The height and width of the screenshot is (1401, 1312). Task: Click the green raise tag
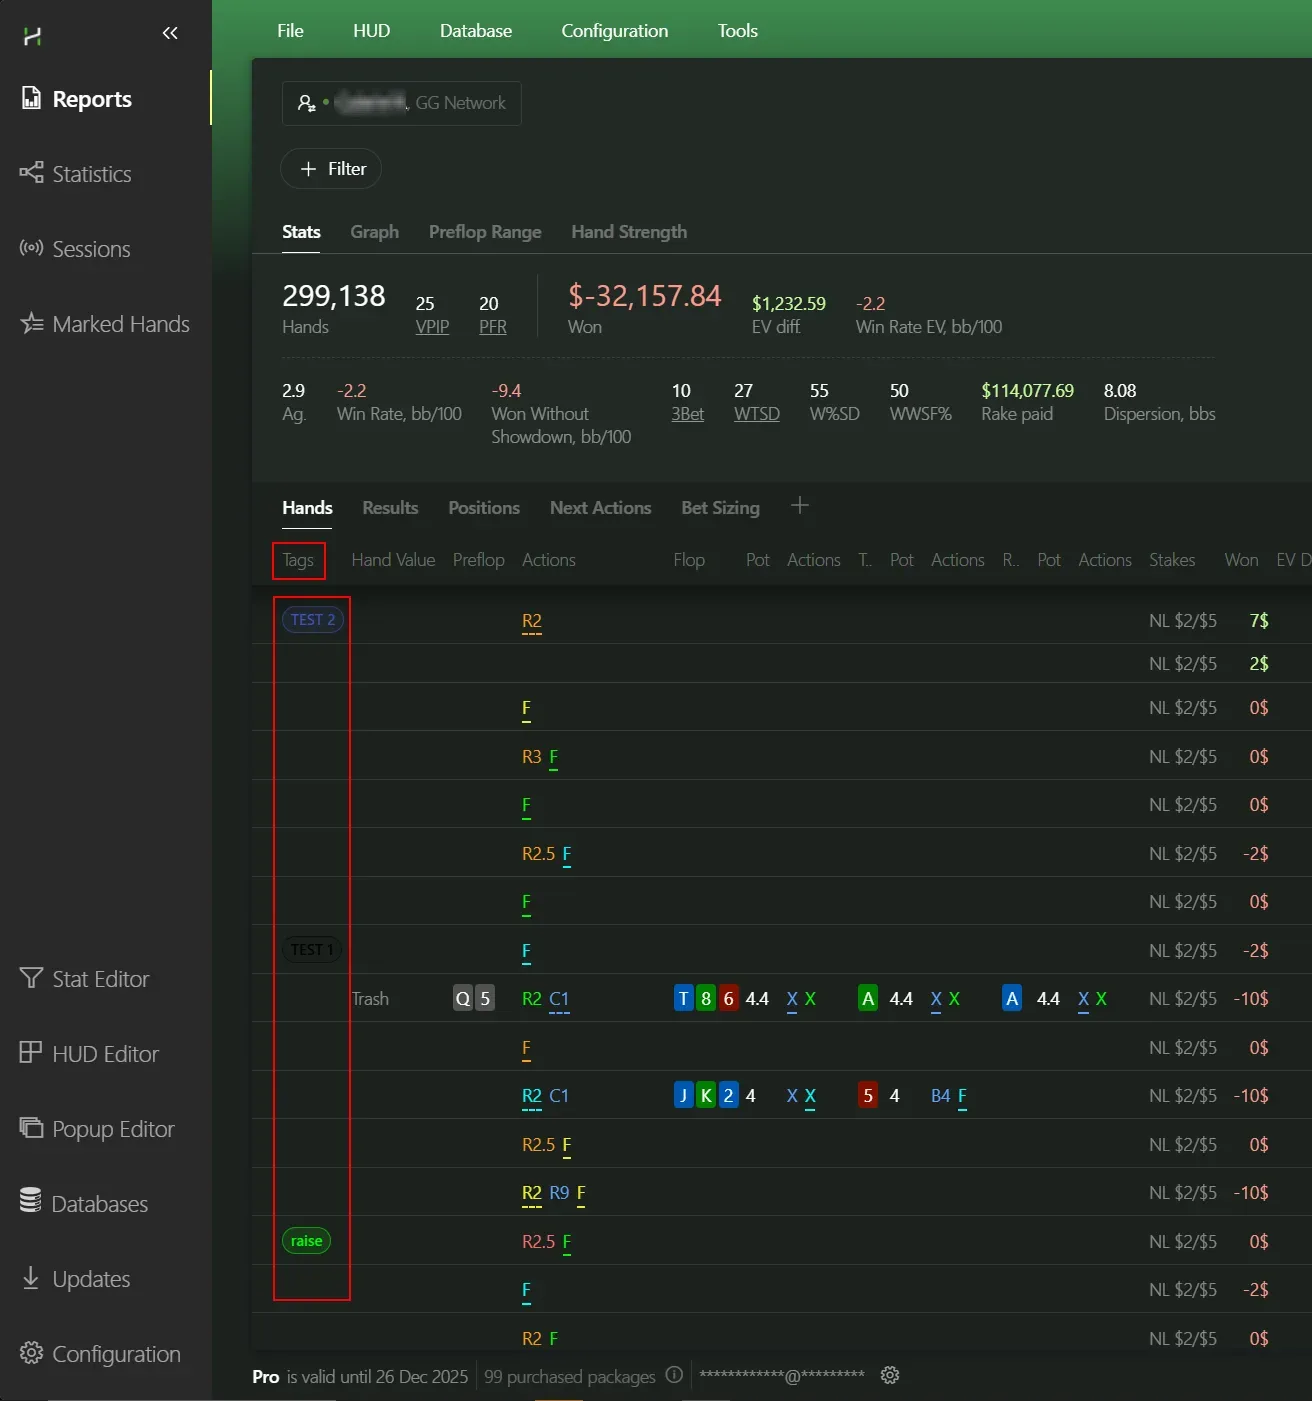[x=306, y=1241]
